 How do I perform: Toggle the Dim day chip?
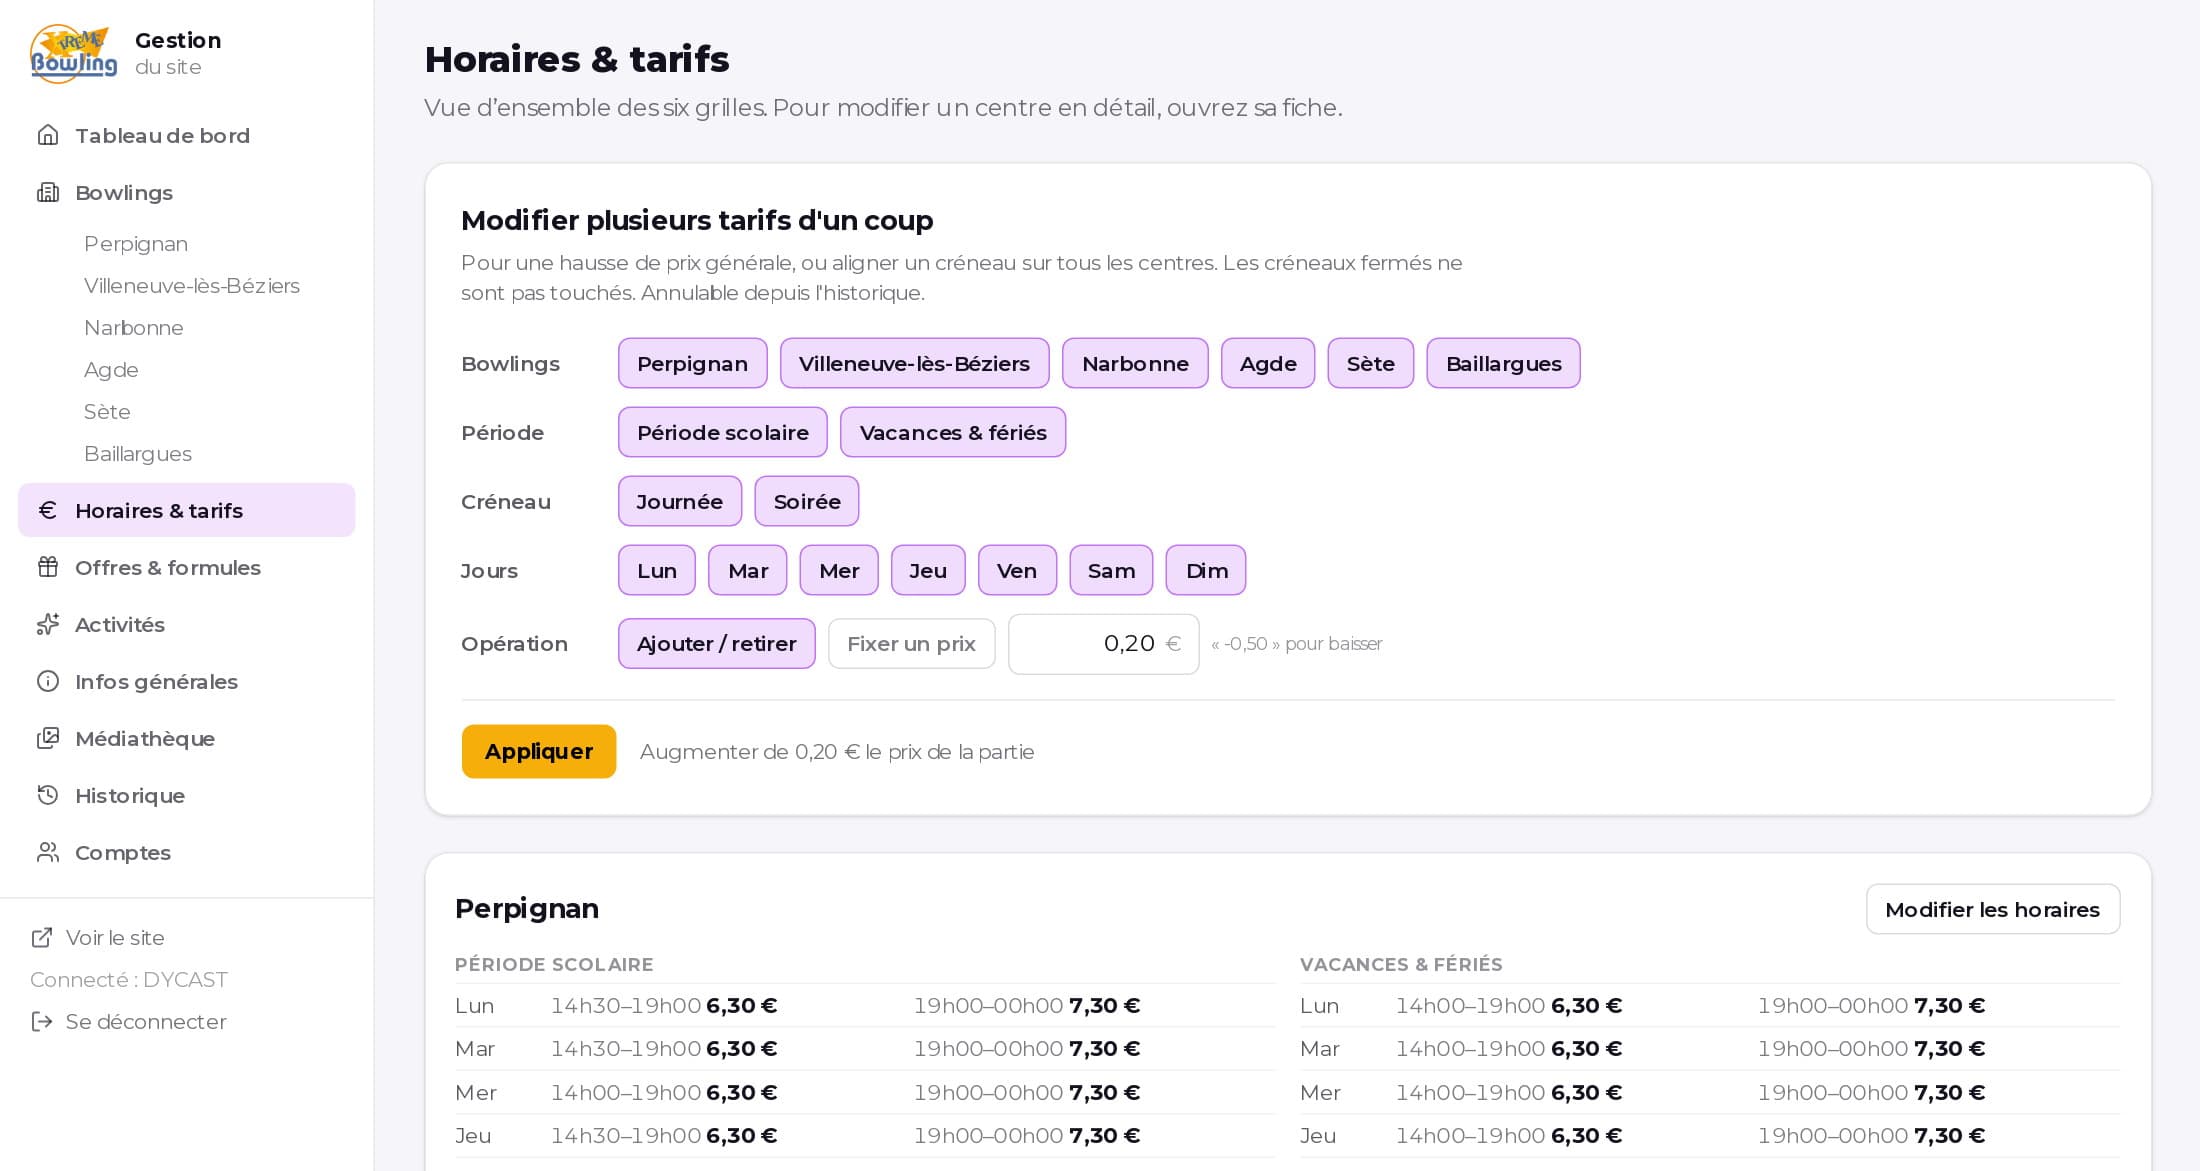(x=1206, y=570)
